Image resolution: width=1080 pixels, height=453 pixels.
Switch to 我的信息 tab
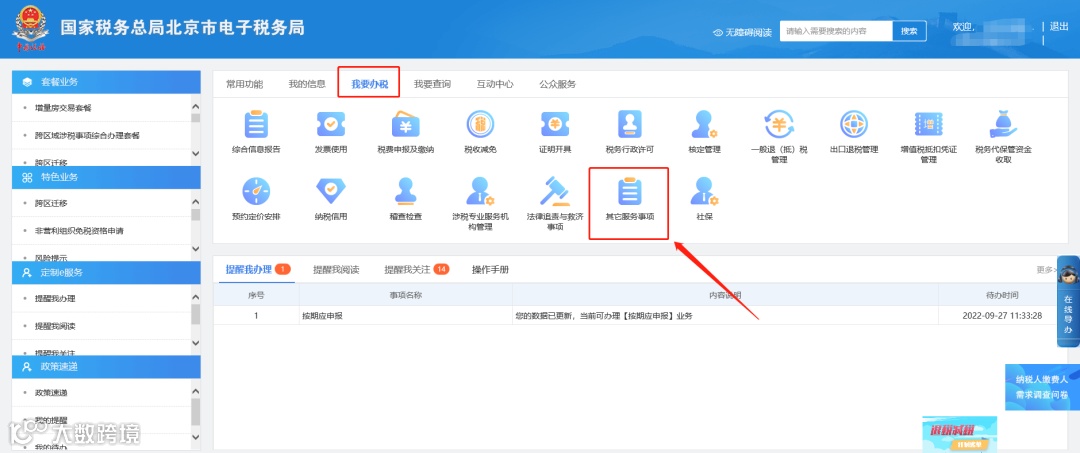(307, 85)
